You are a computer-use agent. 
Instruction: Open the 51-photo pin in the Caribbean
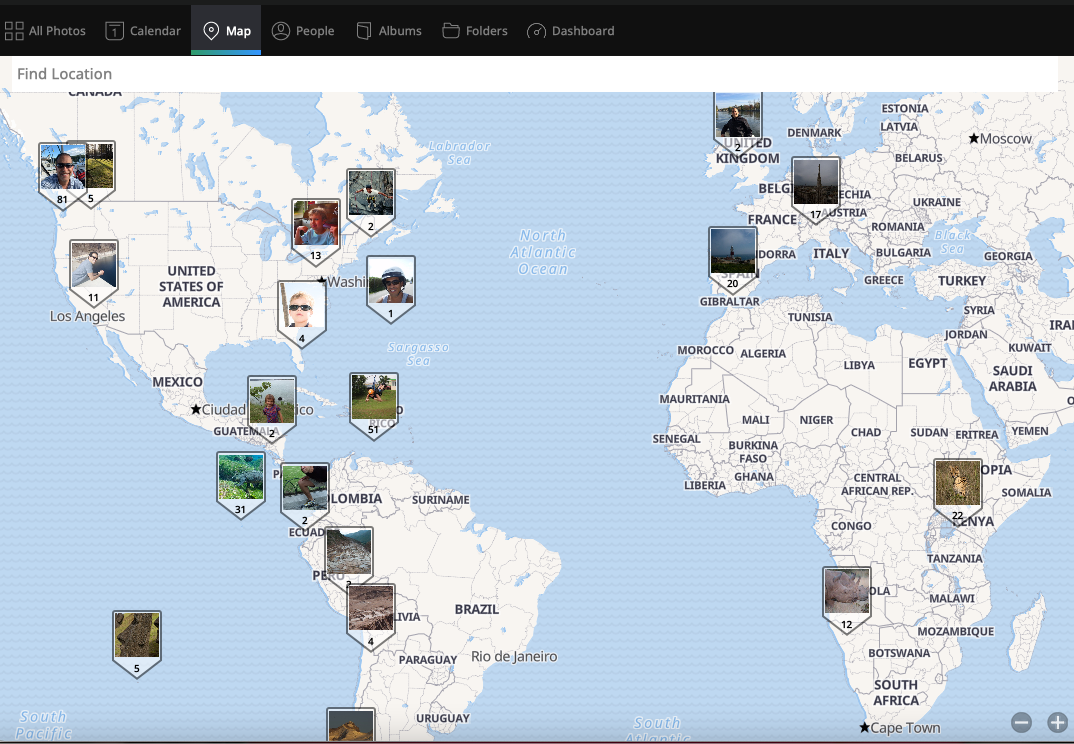(374, 399)
